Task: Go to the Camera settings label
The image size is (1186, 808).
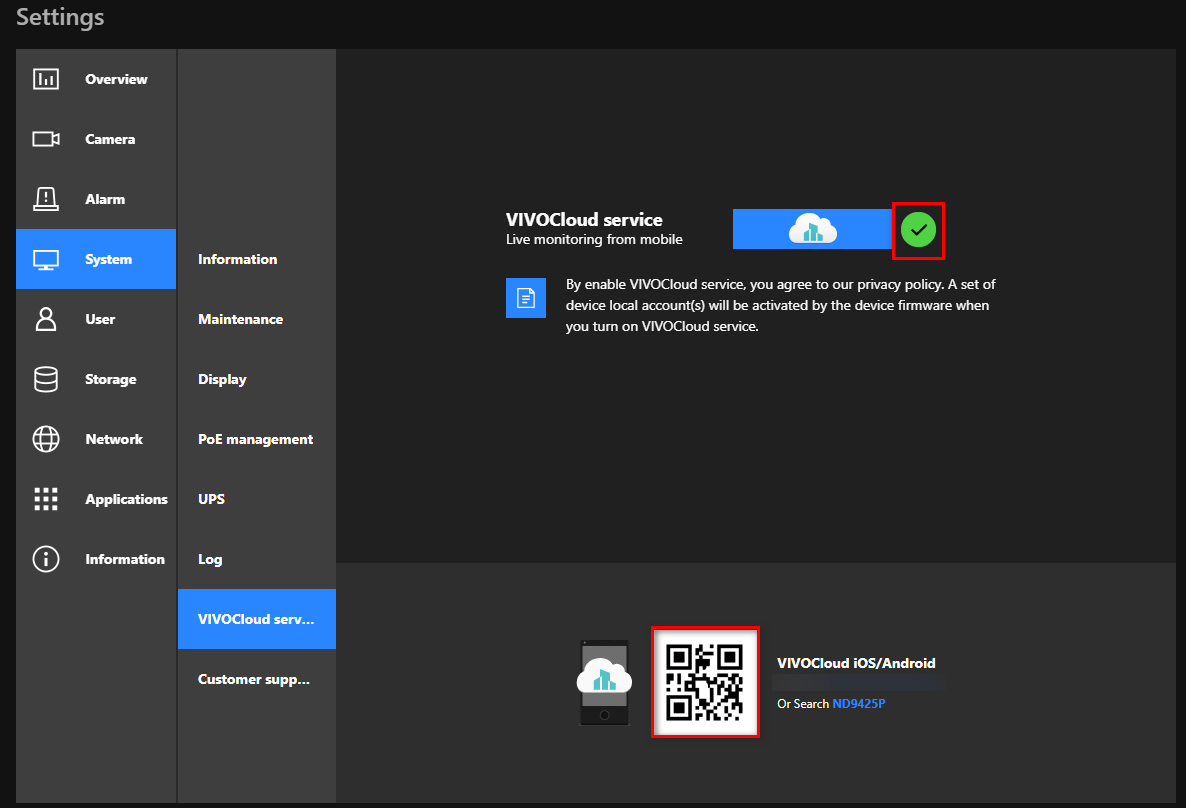Action: (110, 139)
